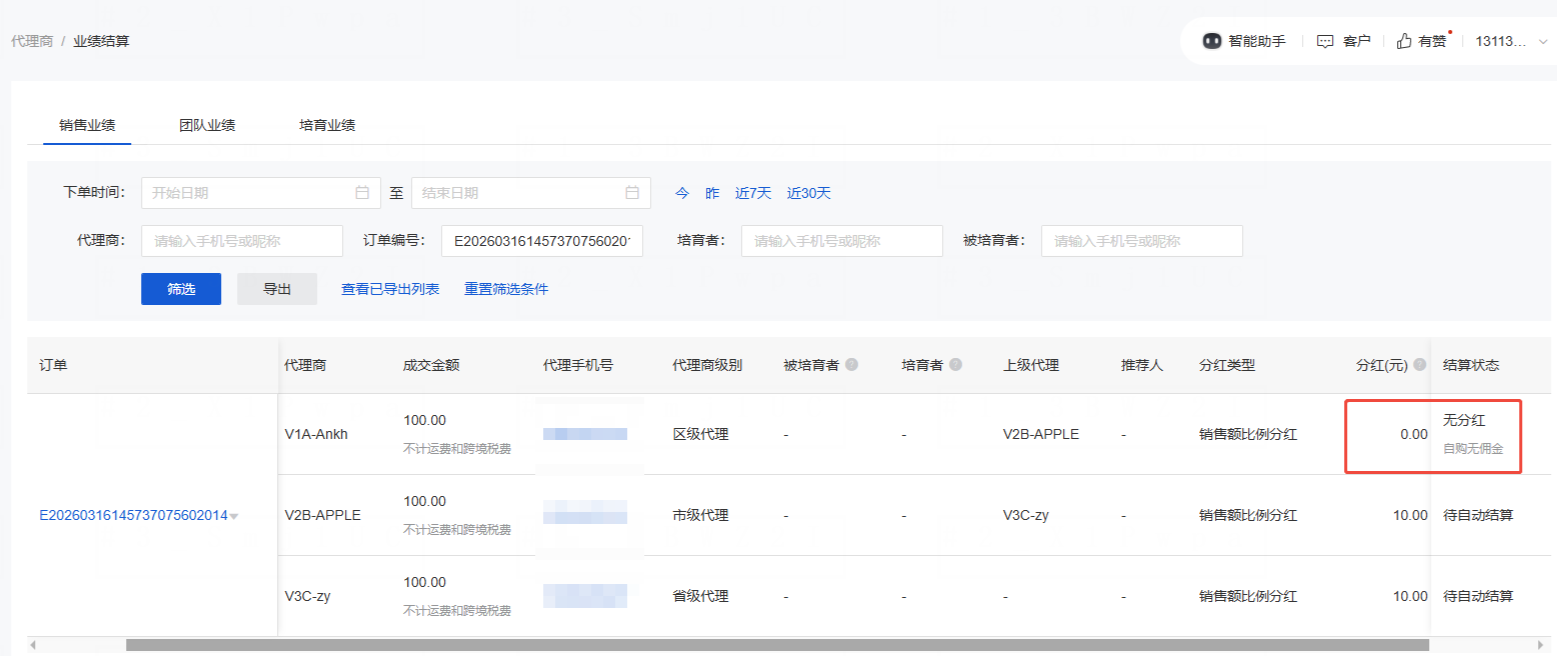This screenshot has width=1557, height=656.
Task: Click the horizontal scrollbar under the table
Action: tap(776, 646)
